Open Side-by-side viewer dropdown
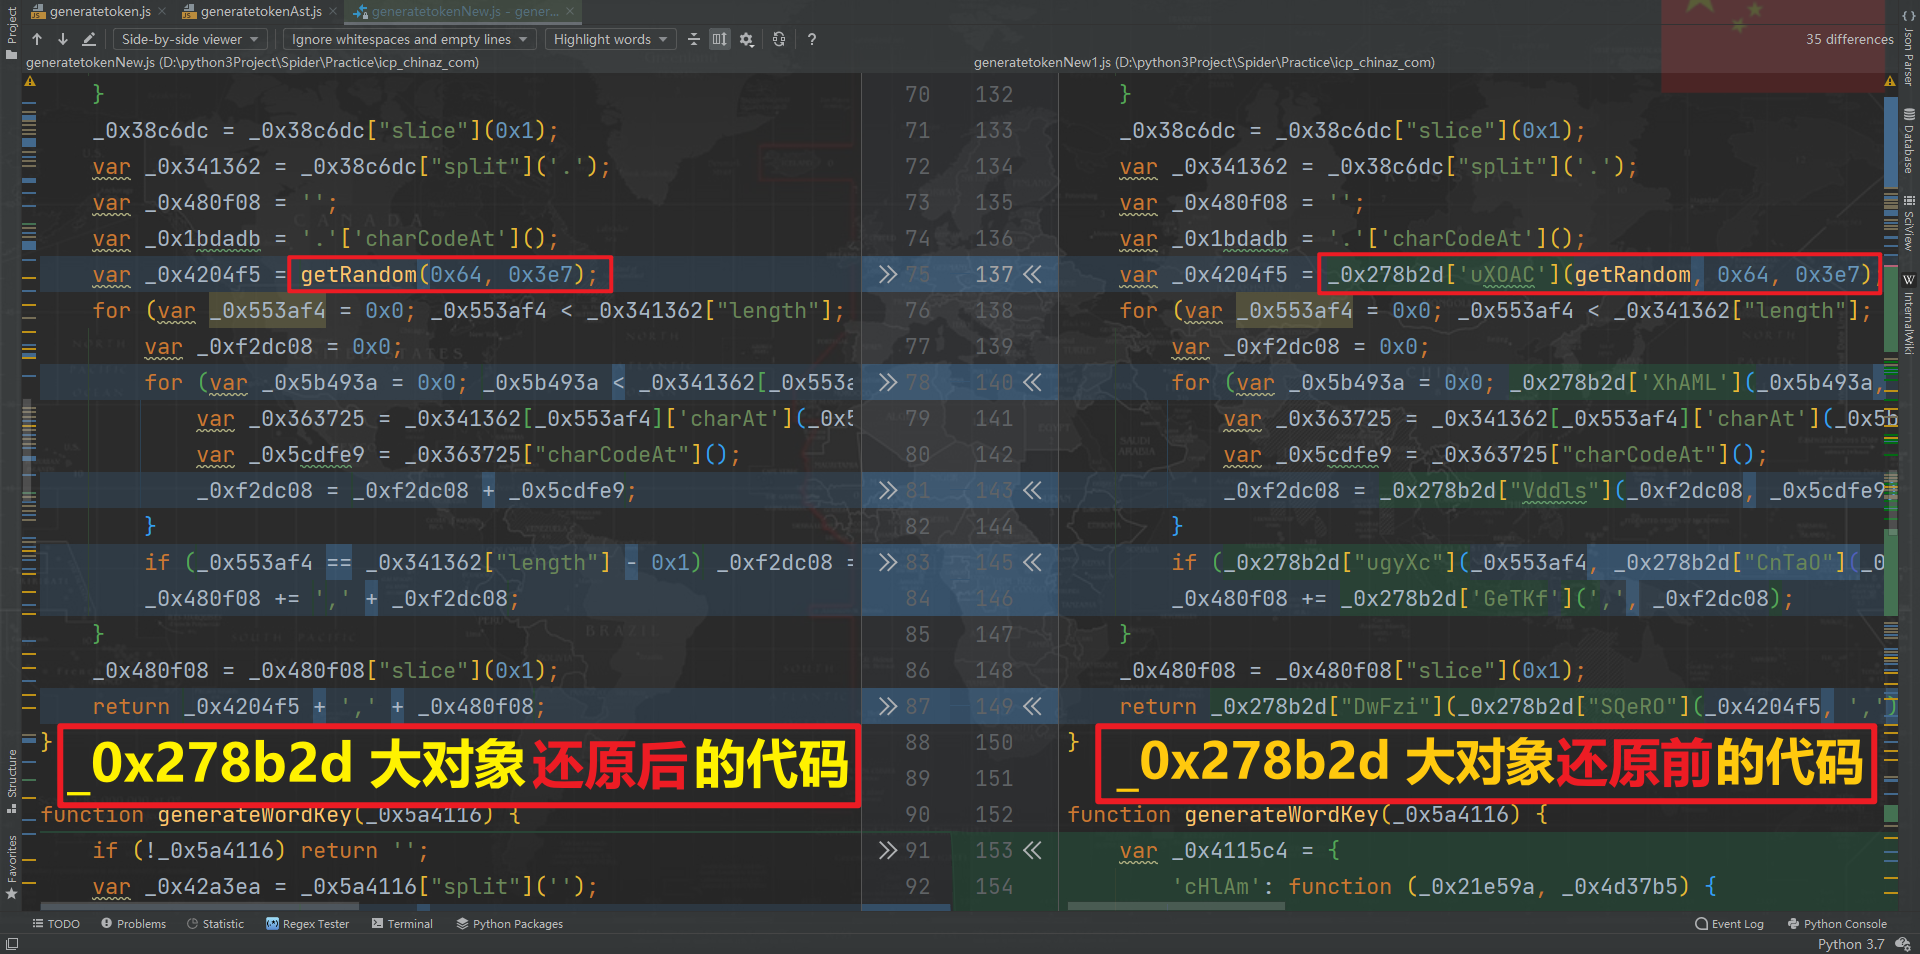 (x=189, y=39)
